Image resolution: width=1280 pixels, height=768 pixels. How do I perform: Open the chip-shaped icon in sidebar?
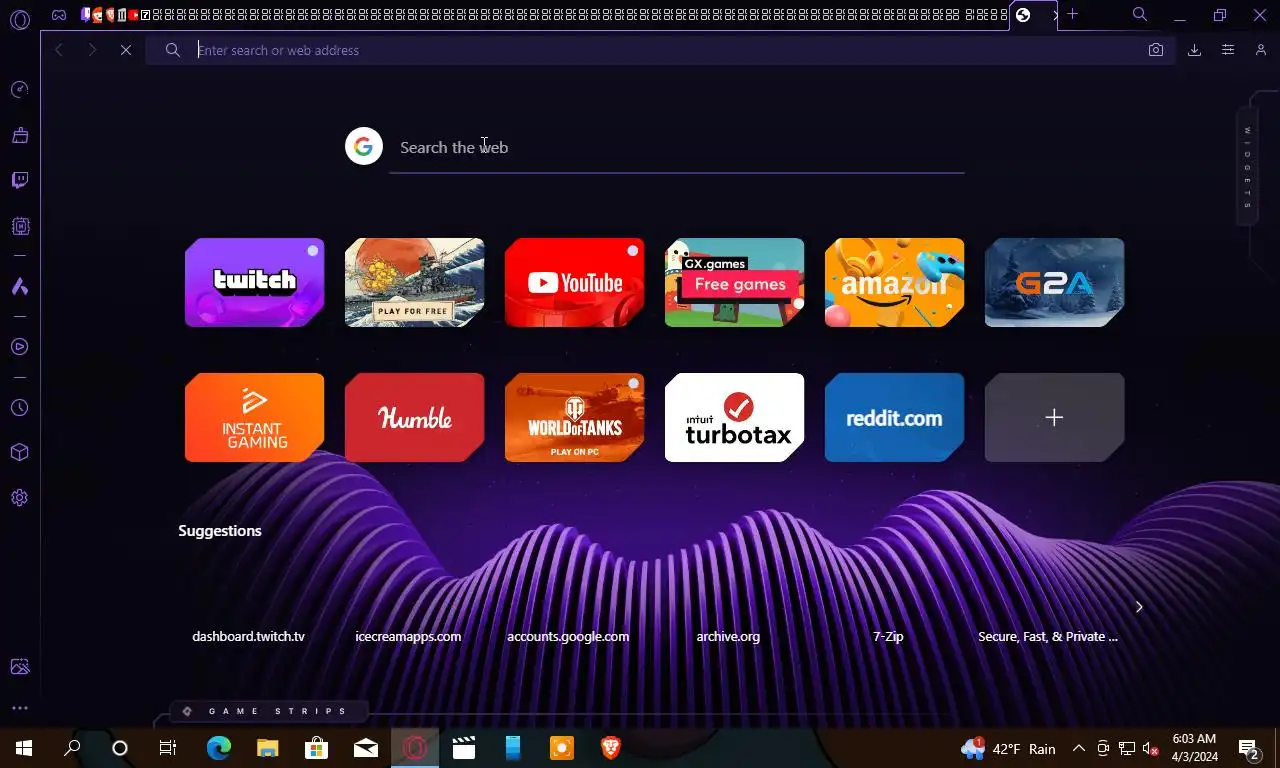[19, 227]
